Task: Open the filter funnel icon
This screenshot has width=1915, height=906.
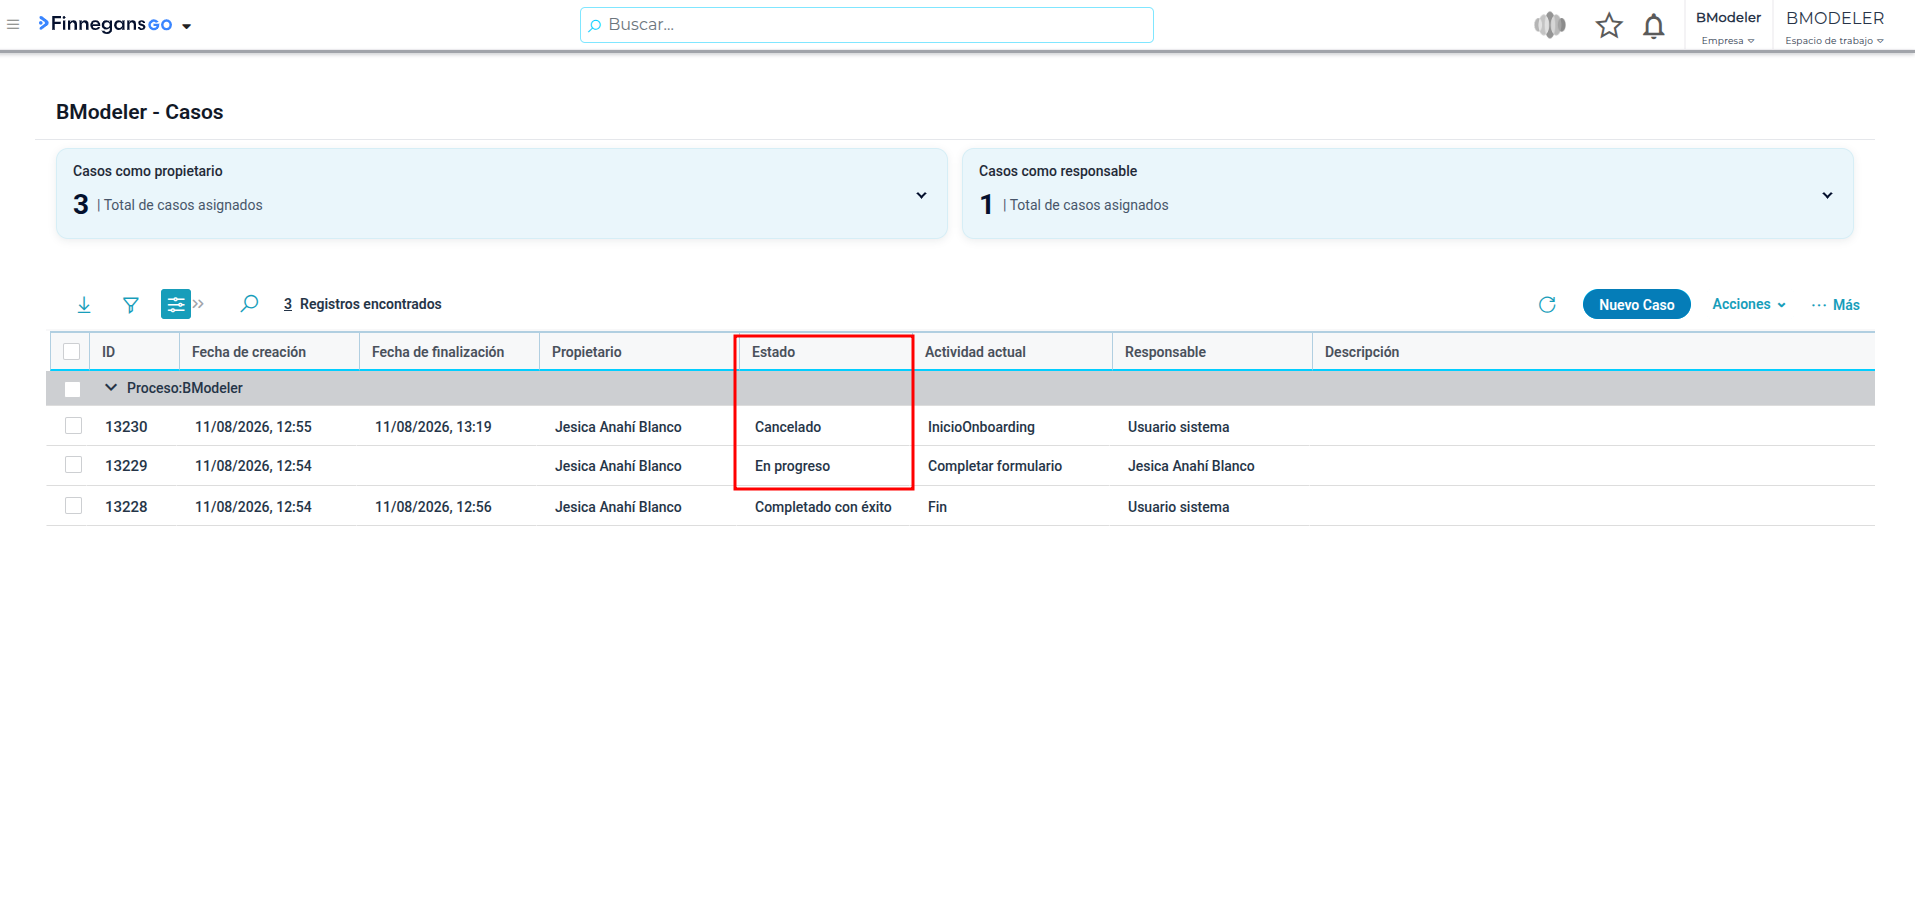Action: coord(131,304)
